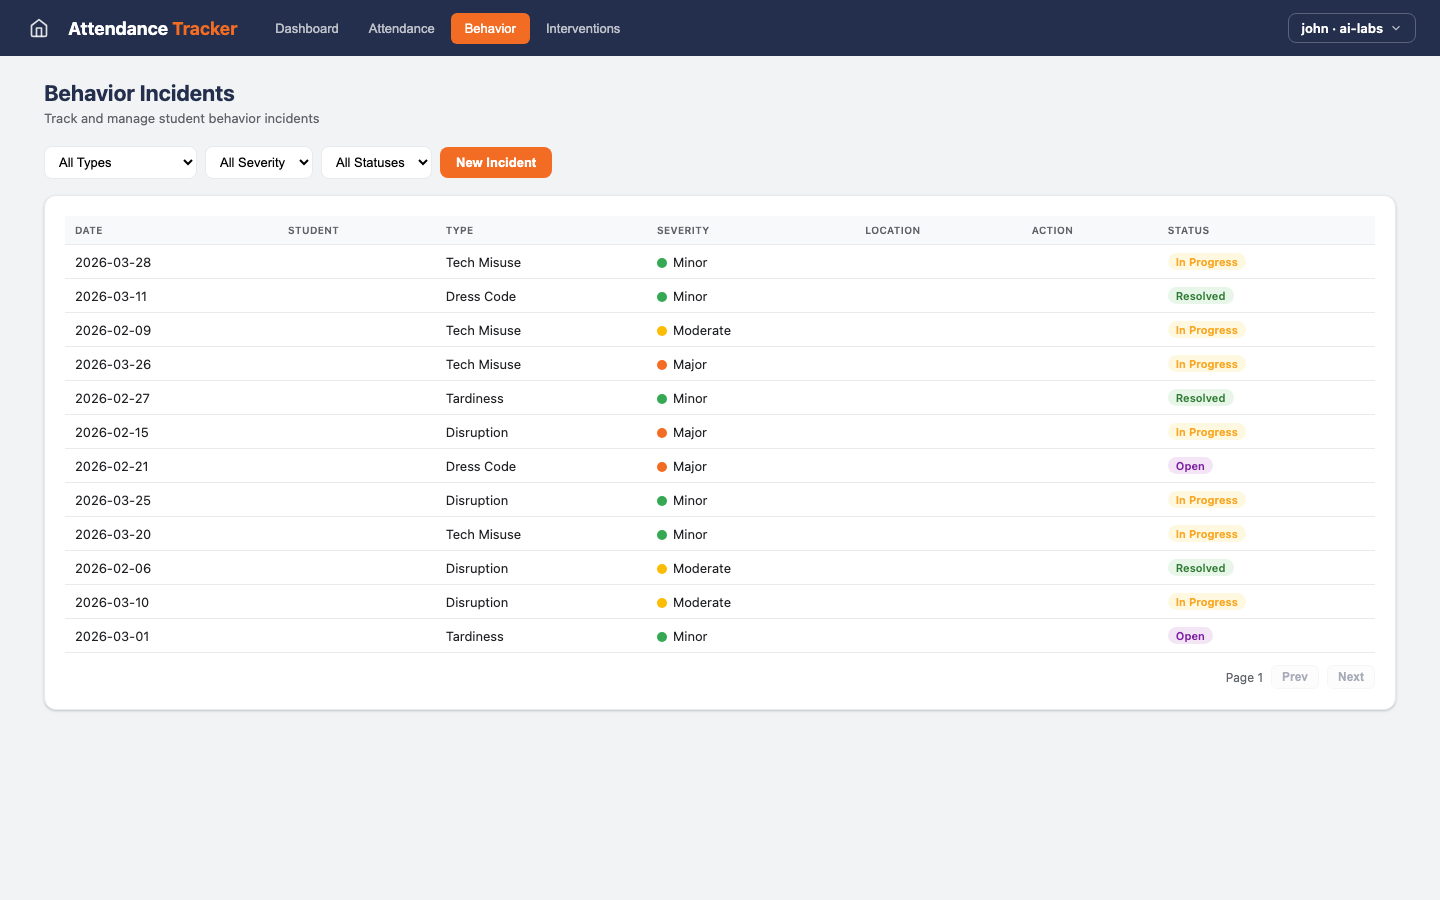Viewport: 1440px width, 900px height.
Task: Click the orange Major severity dot for 2026-03-26
Action: [x=661, y=364]
